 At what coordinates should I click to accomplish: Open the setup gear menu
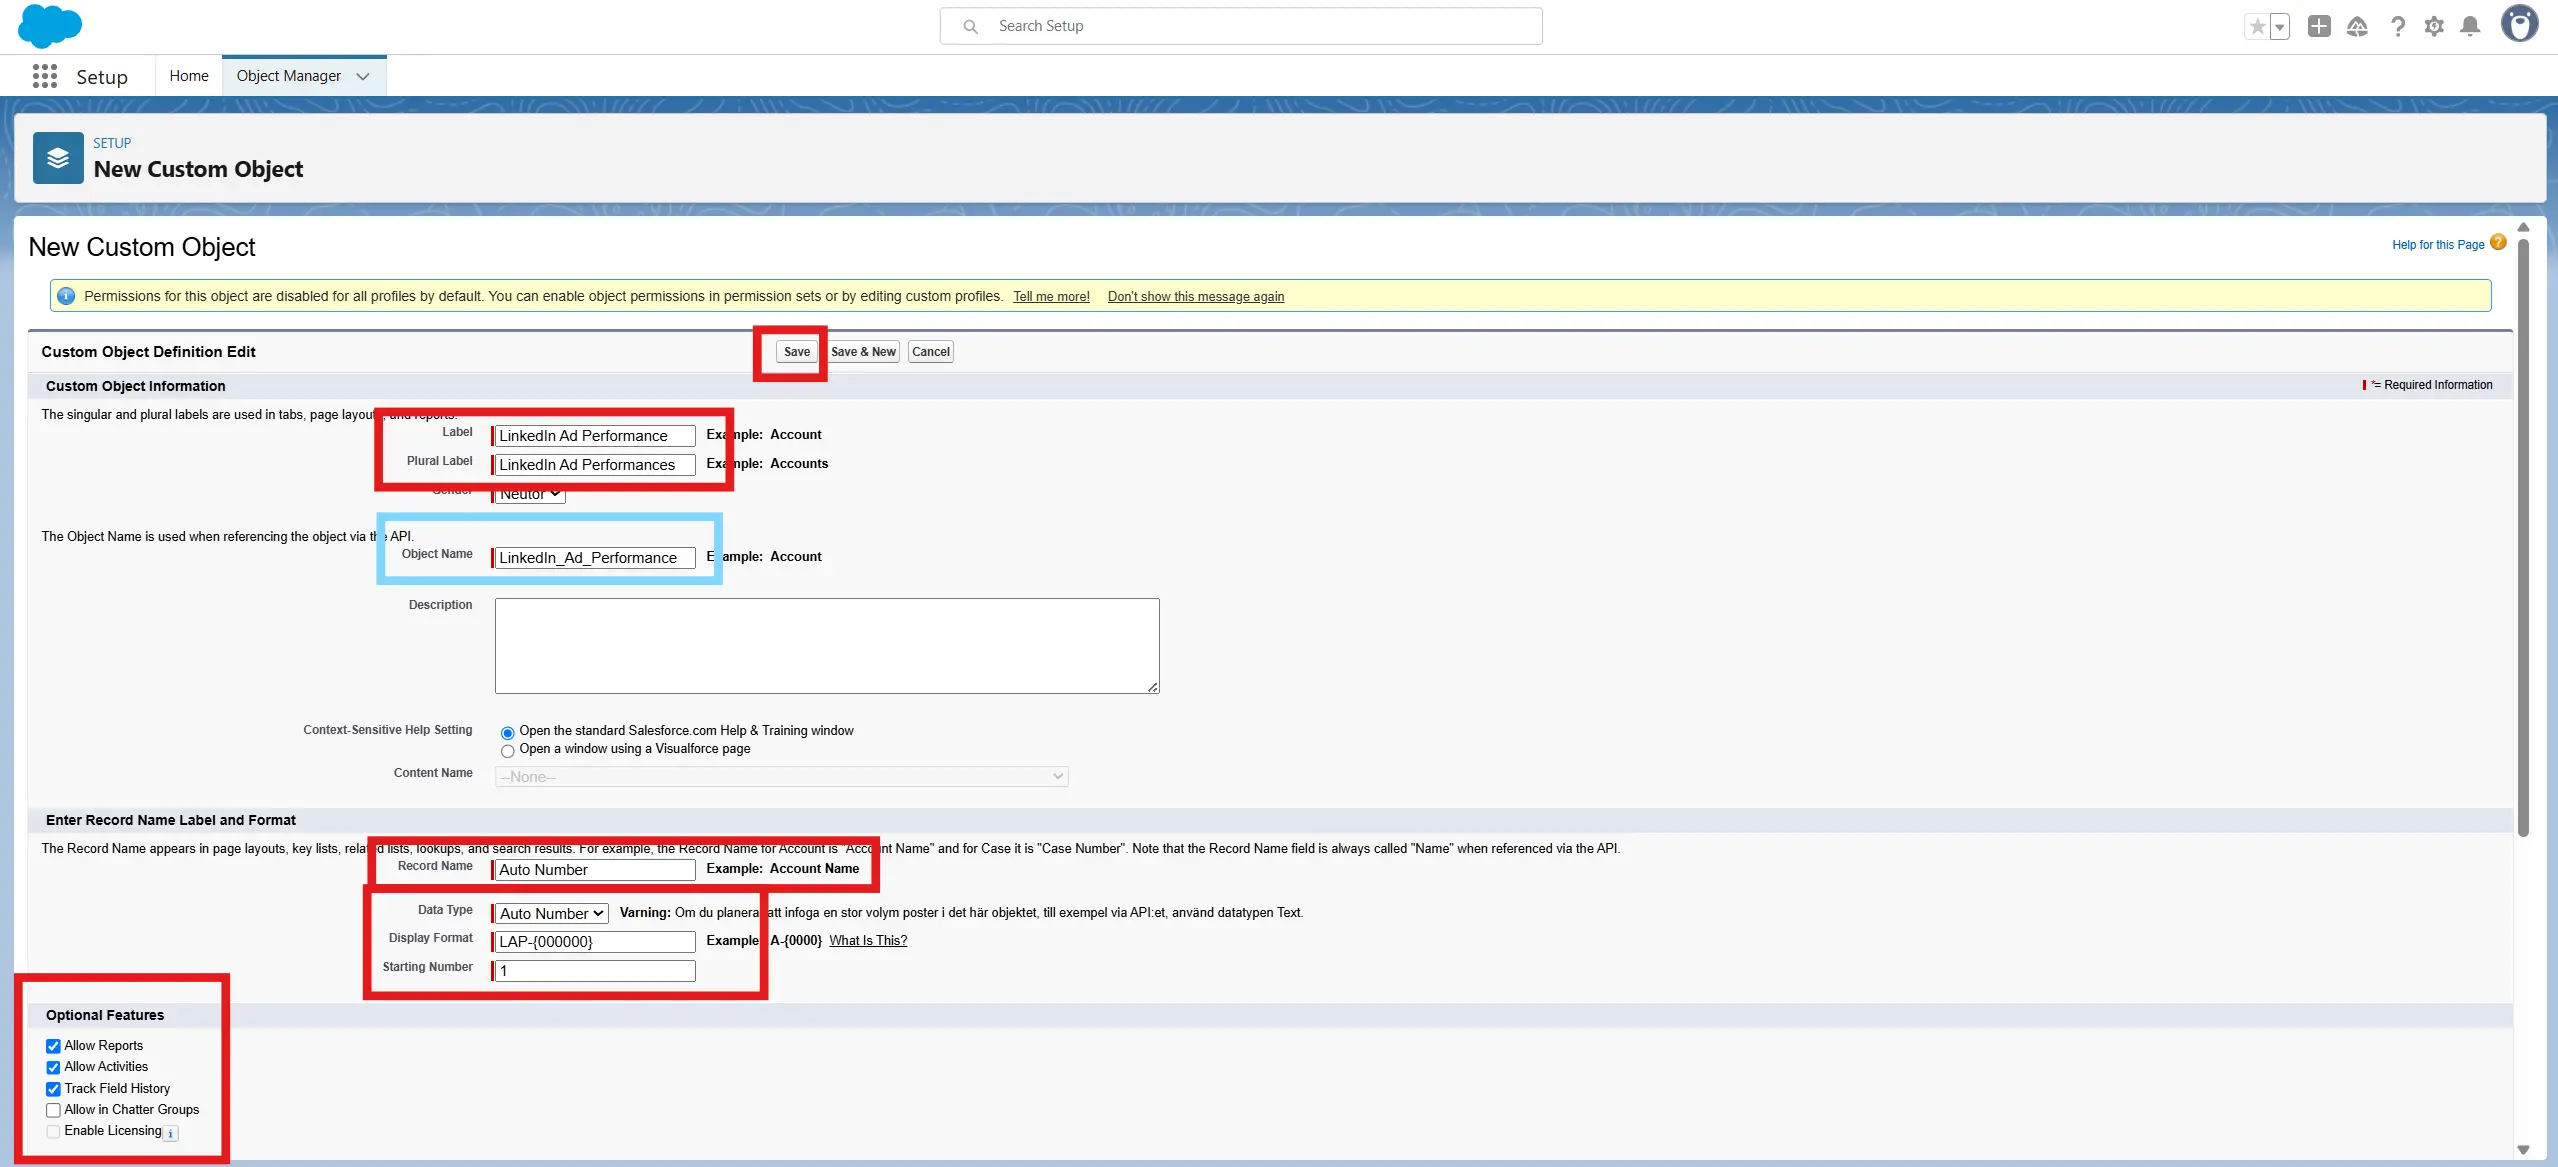click(x=2434, y=27)
